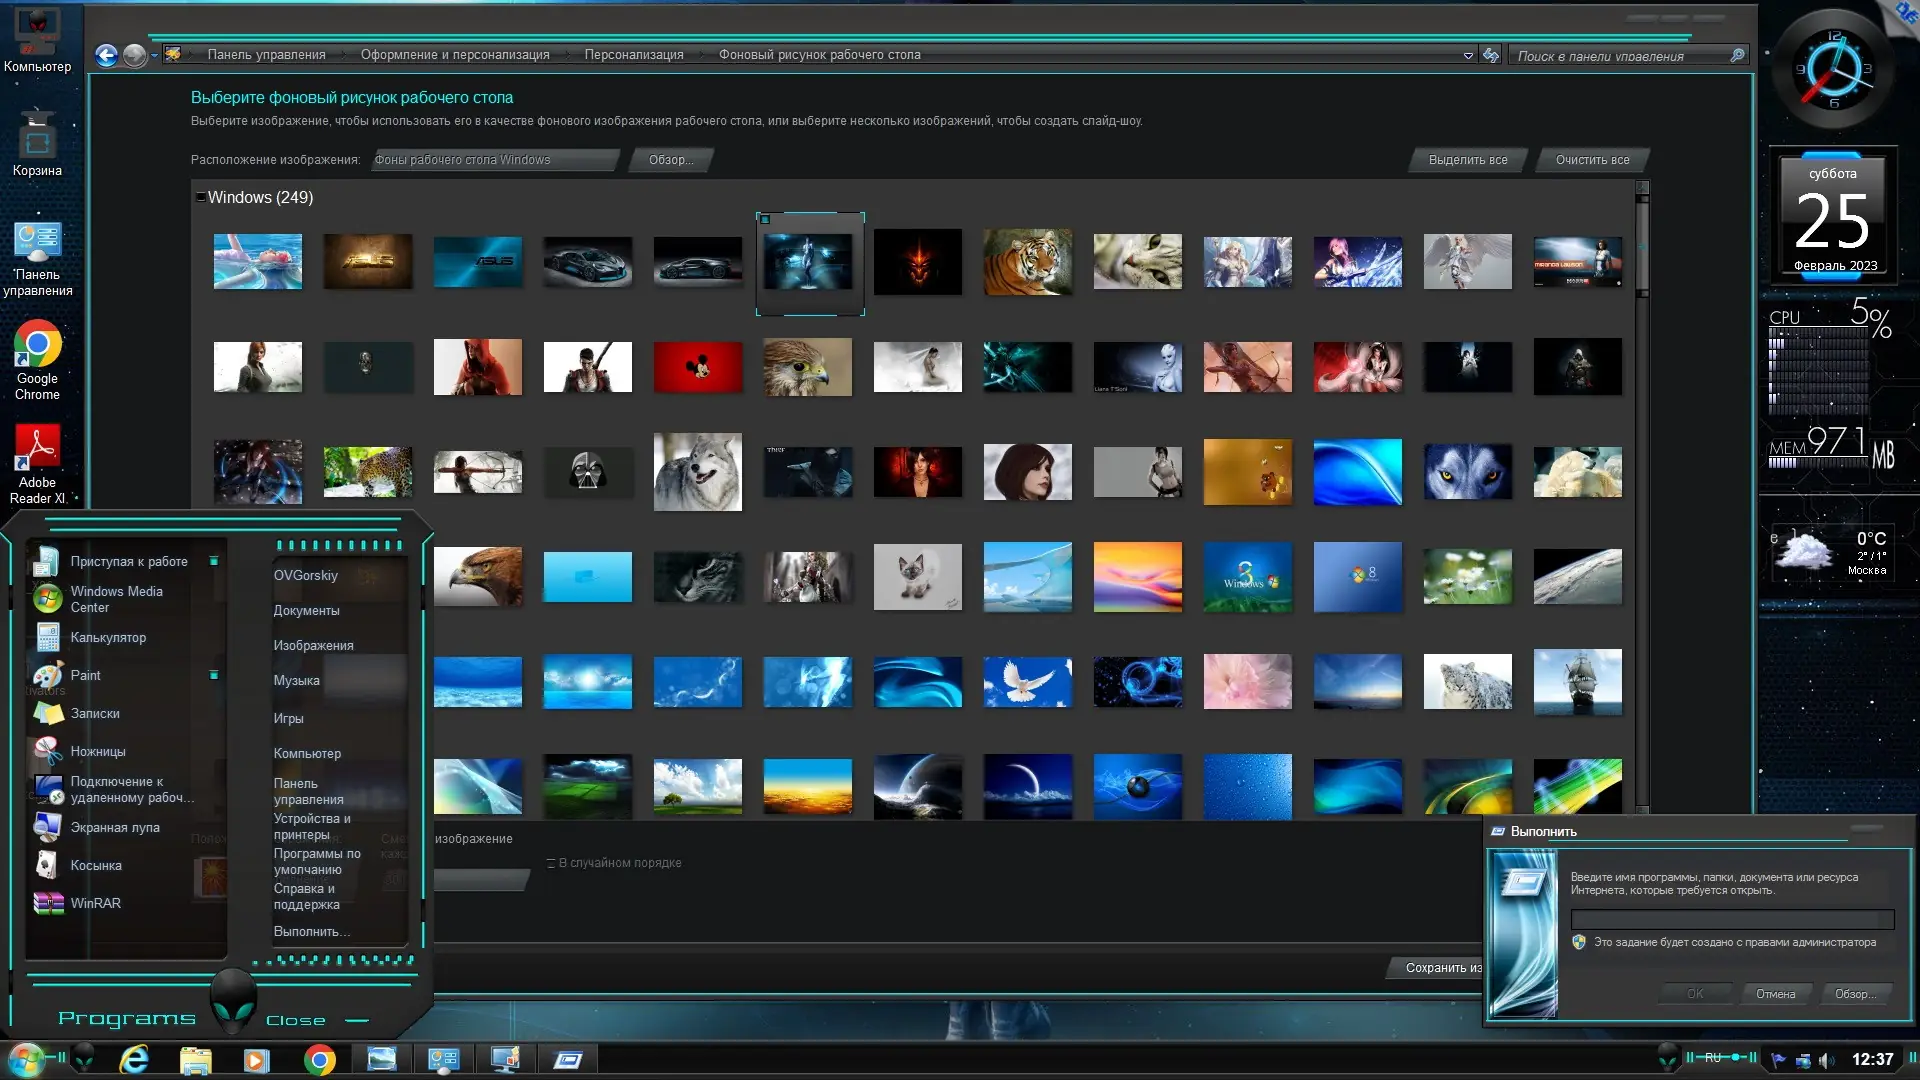Viewport: 1920px width, 1080px height.
Task: Expand the Paint jump list arrow
Action: [214, 675]
